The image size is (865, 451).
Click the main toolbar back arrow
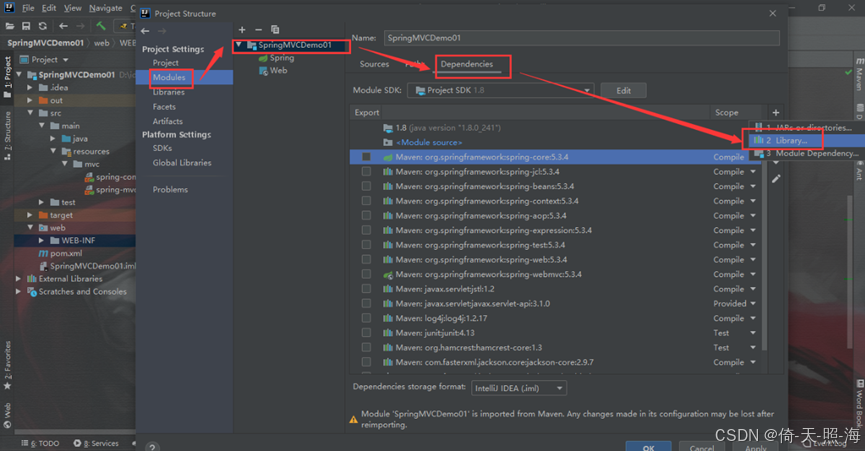click(x=63, y=26)
